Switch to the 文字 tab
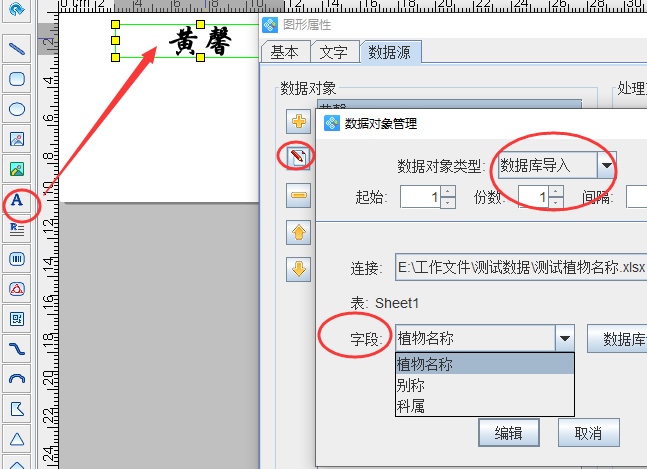Screen dimensions: 647x469 334,52
